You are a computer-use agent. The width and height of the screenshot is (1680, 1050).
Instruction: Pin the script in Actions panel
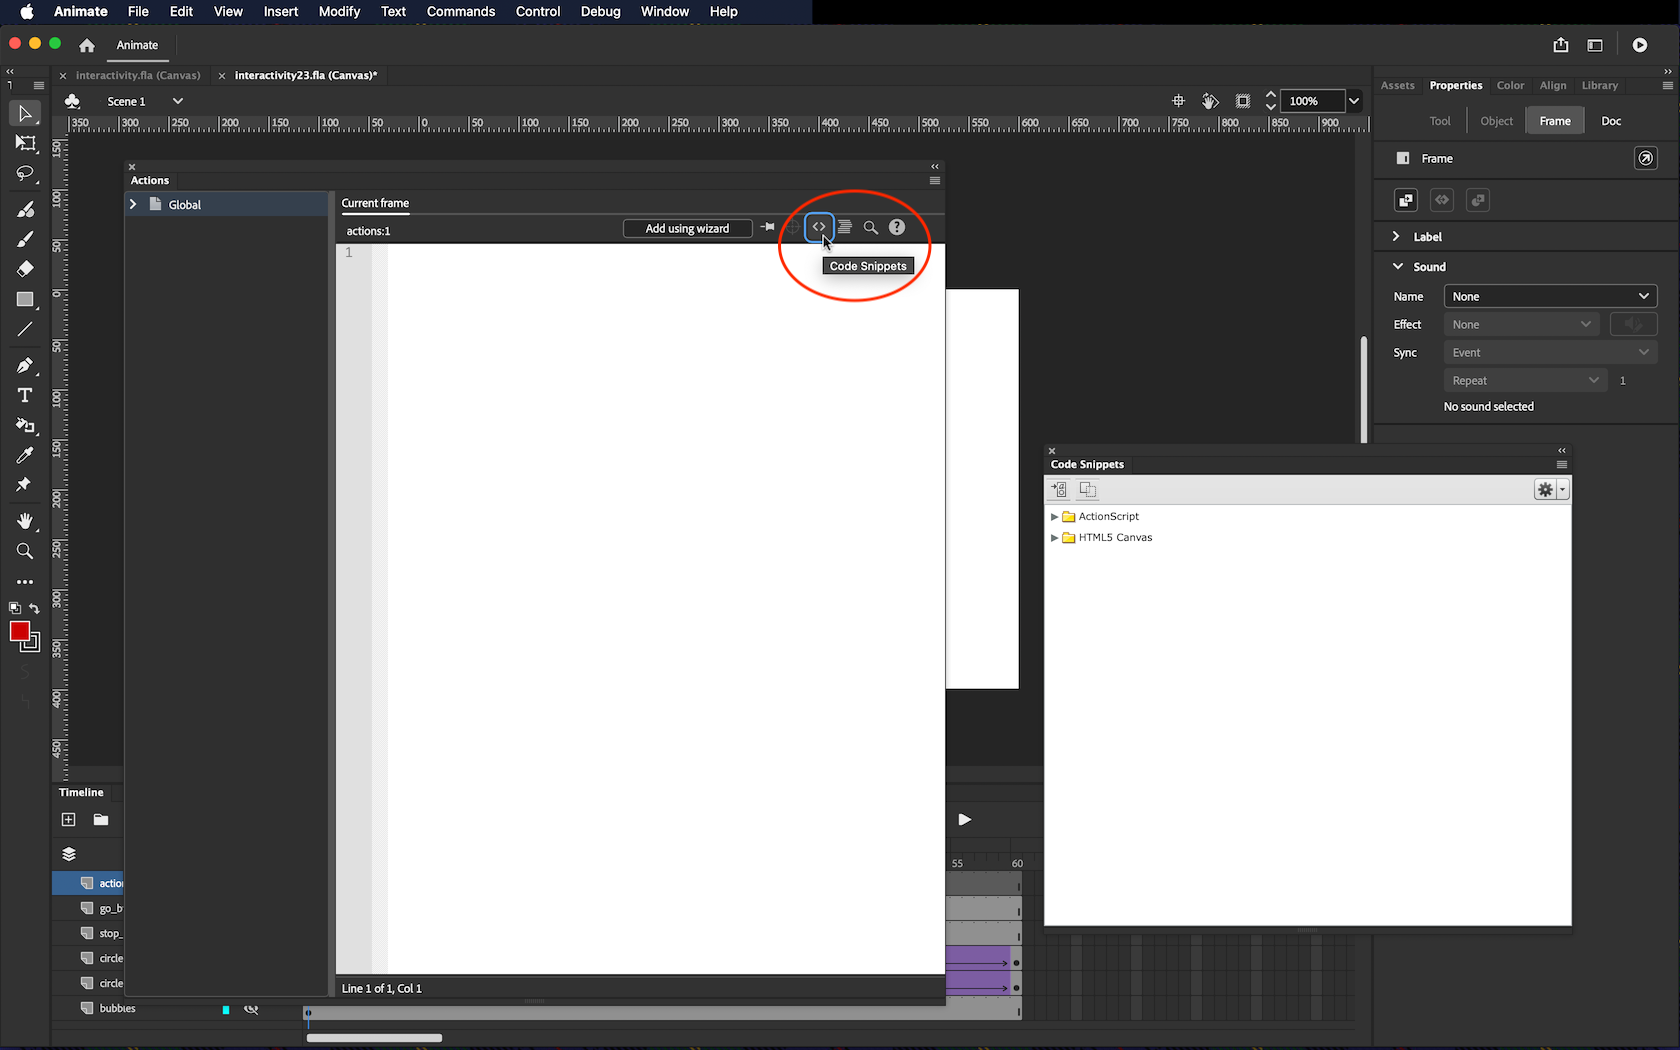coord(767,228)
